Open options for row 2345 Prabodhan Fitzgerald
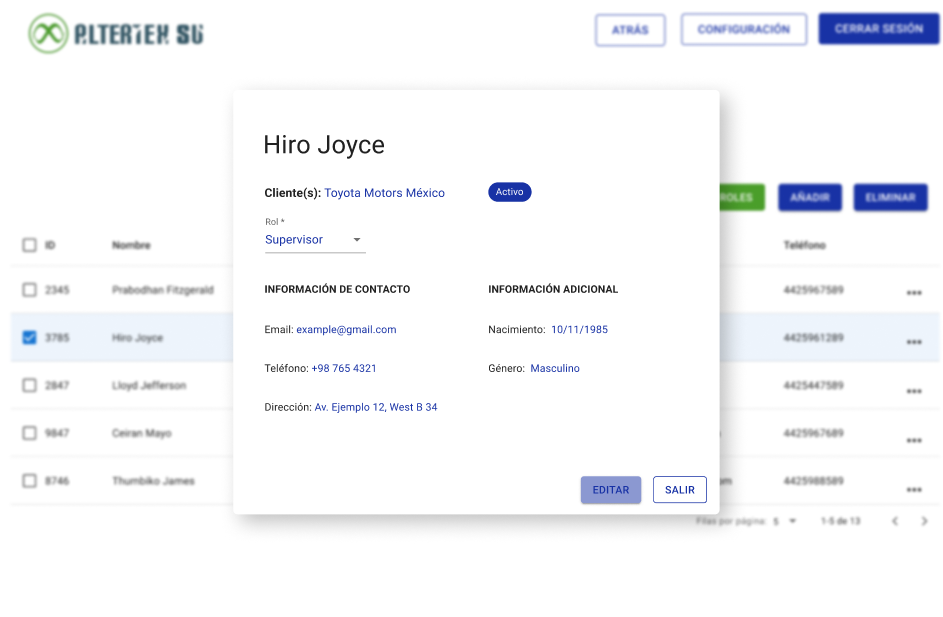The image size is (943, 617). click(914, 293)
